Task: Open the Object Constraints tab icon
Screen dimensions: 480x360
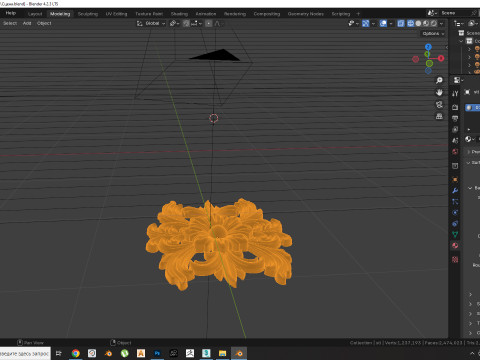Action: click(x=455, y=224)
